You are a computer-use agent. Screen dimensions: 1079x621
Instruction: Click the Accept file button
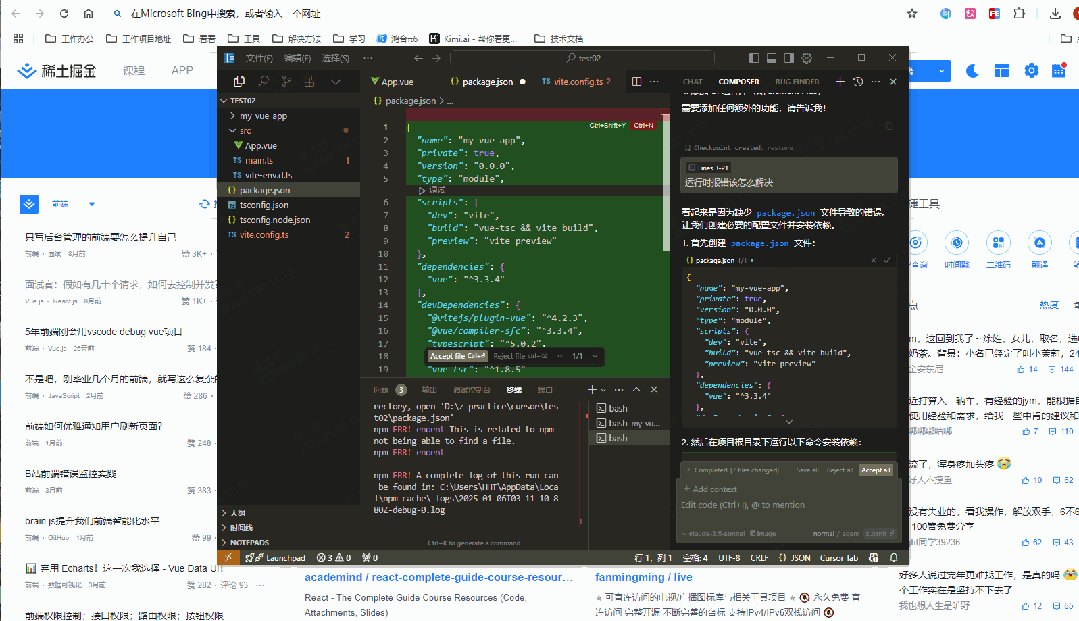457,356
